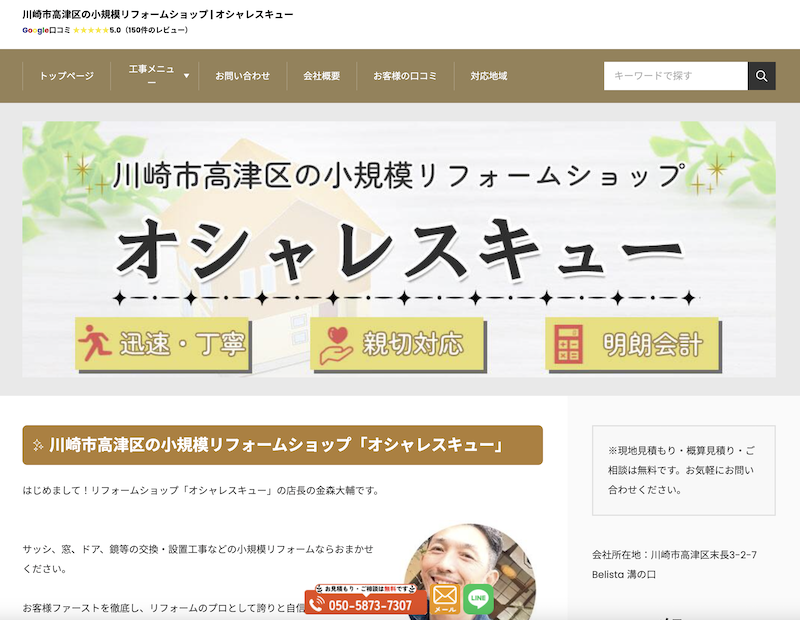800x620 pixels.
Task: Click the 川崎市高津区の小規模リフォームショップ section heading
Action: click(x=282, y=445)
